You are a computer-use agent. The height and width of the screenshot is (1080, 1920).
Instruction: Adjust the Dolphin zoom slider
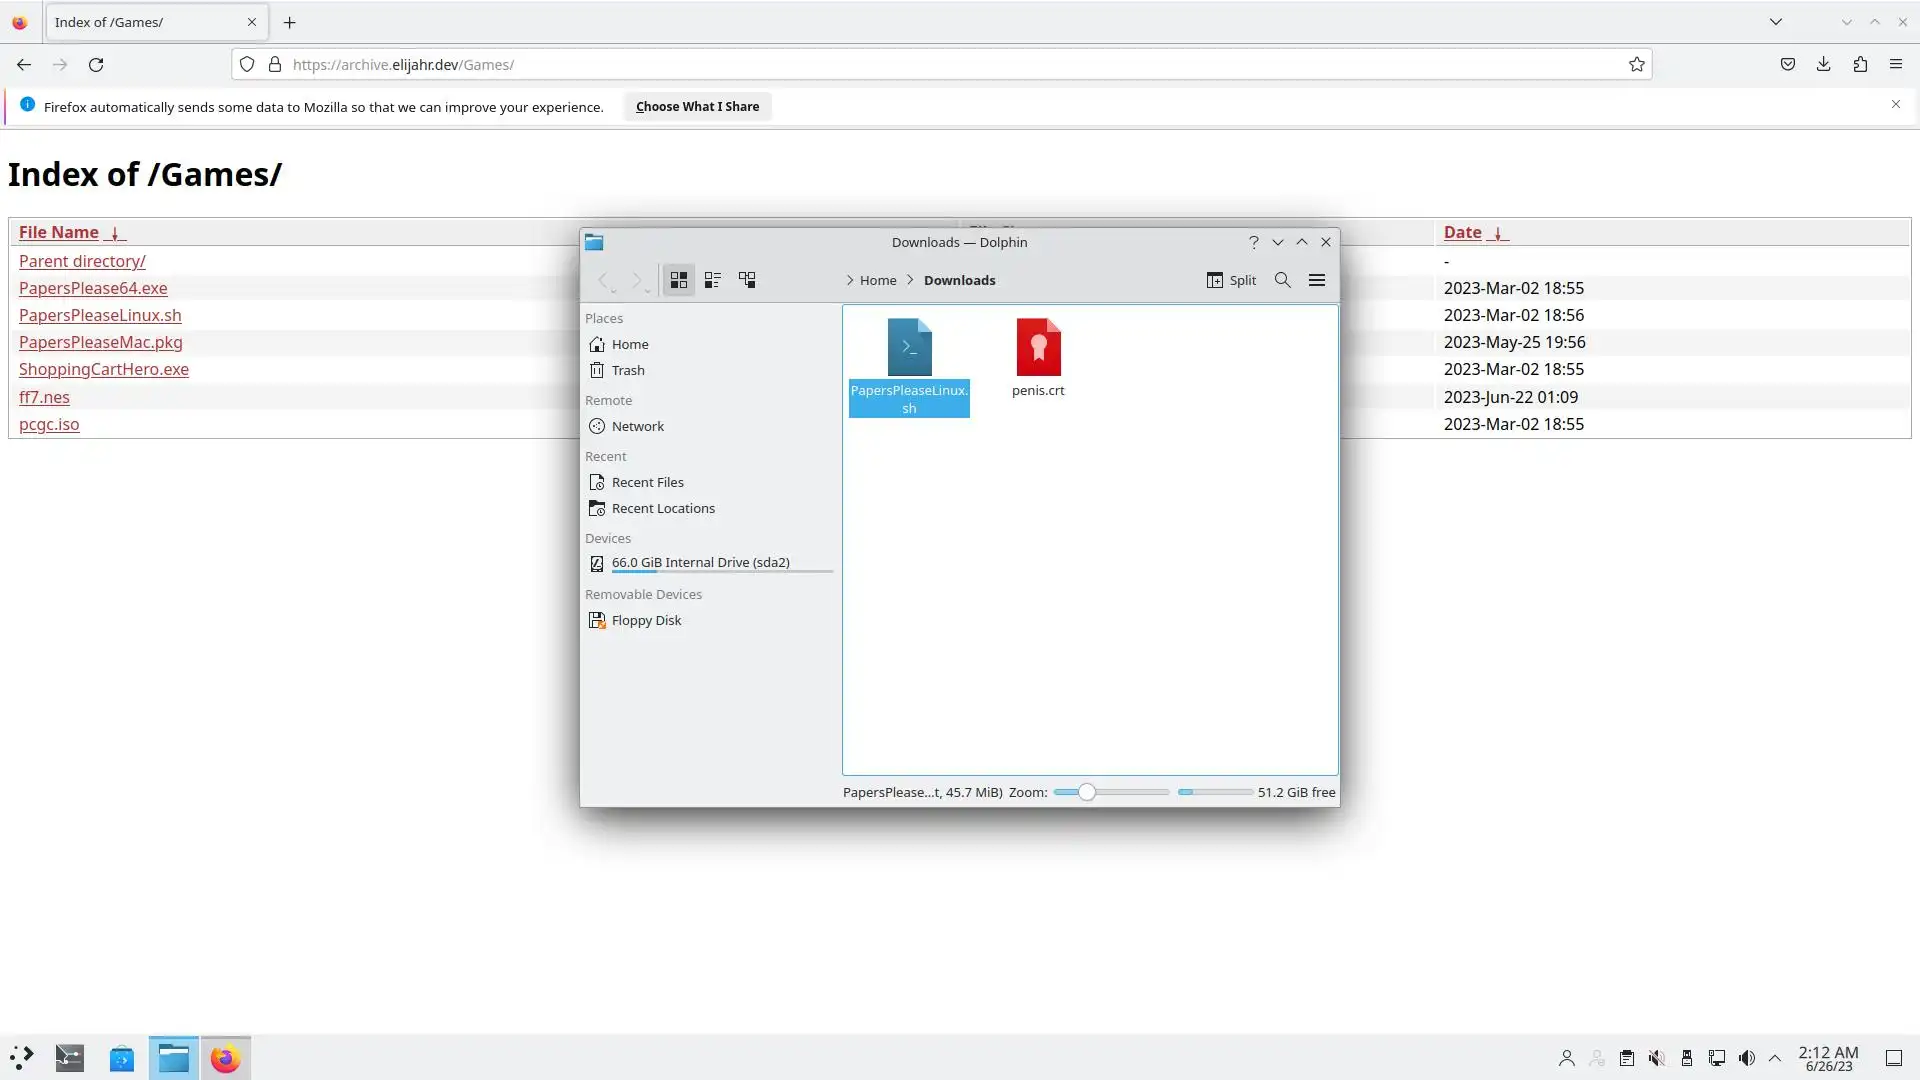point(1087,792)
